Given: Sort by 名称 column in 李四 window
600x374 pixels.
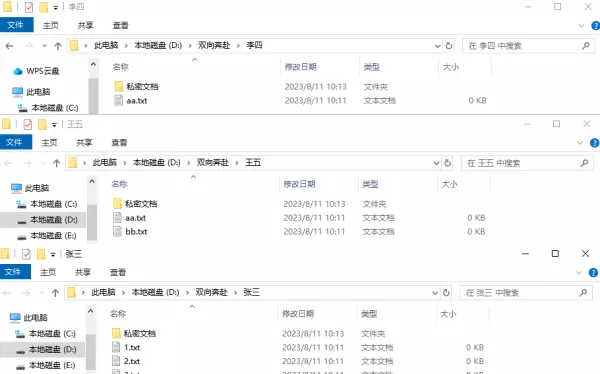Looking at the screenshot, I should point(121,67).
